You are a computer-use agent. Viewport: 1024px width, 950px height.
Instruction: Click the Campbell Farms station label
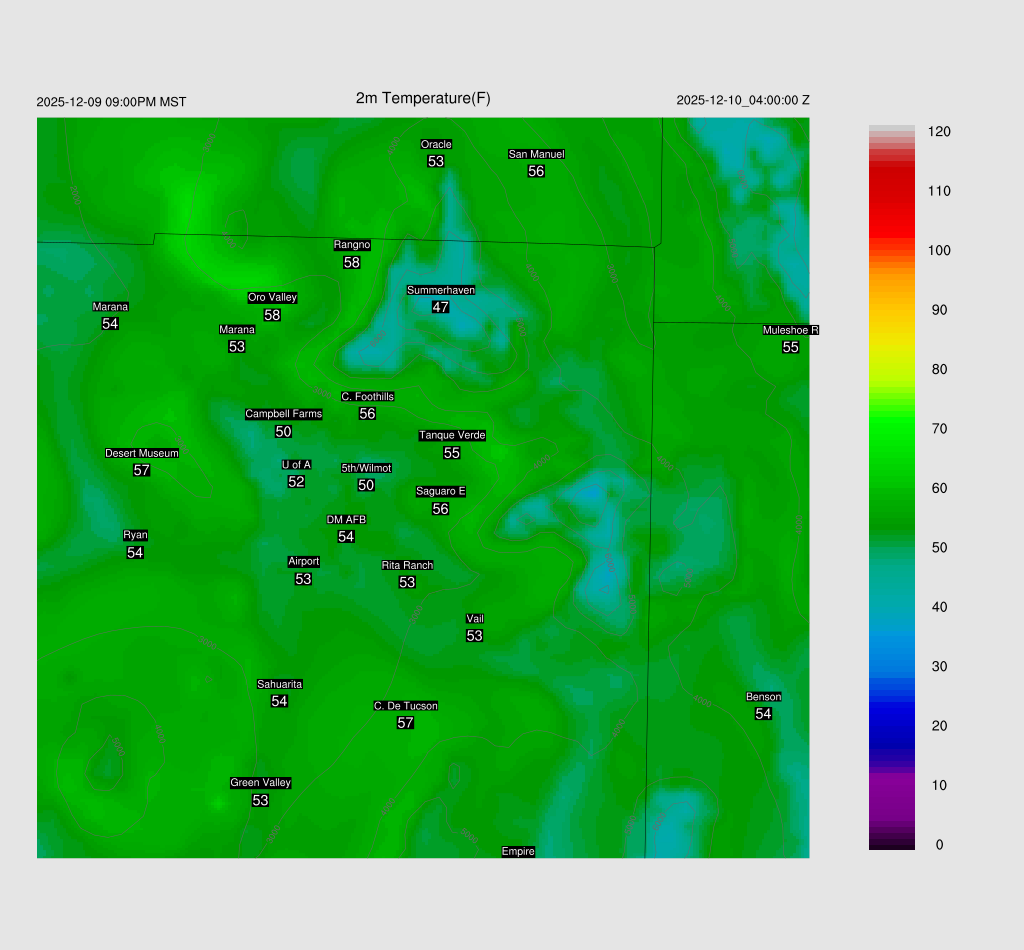[x=284, y=414]
